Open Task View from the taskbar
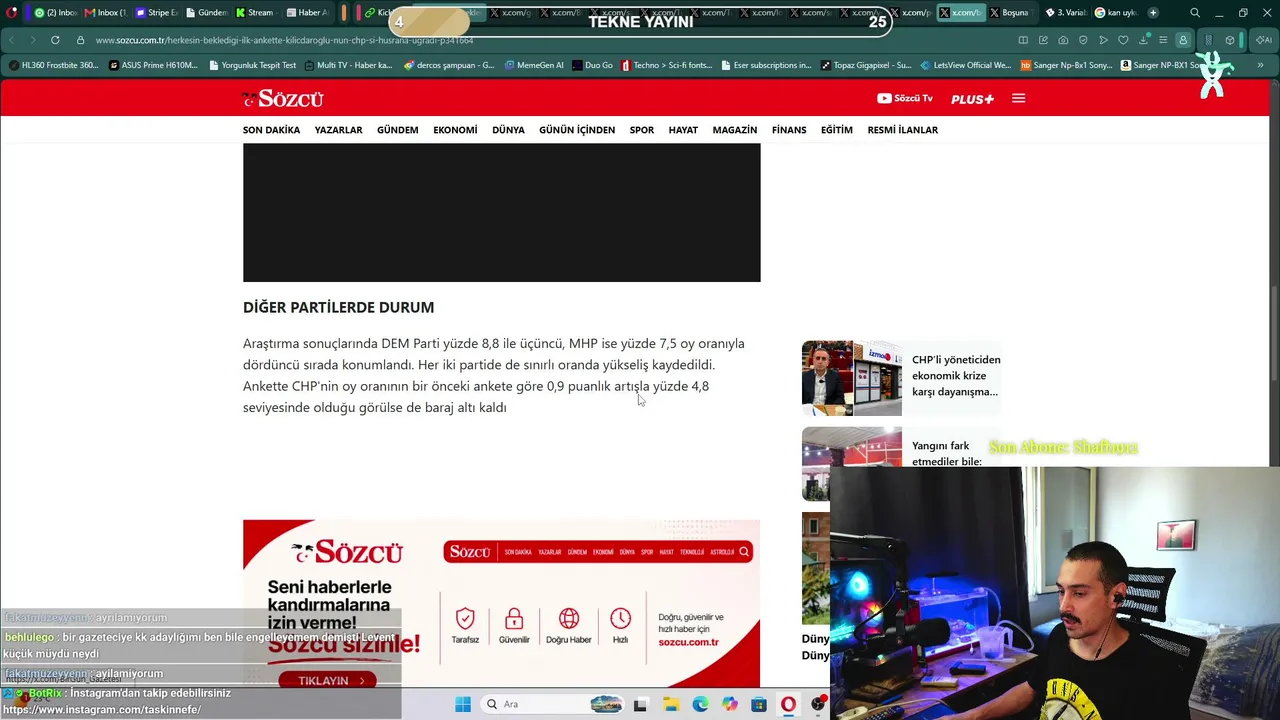The width and height of the screenshot is (1280, 720). click(x=641, y=704)
